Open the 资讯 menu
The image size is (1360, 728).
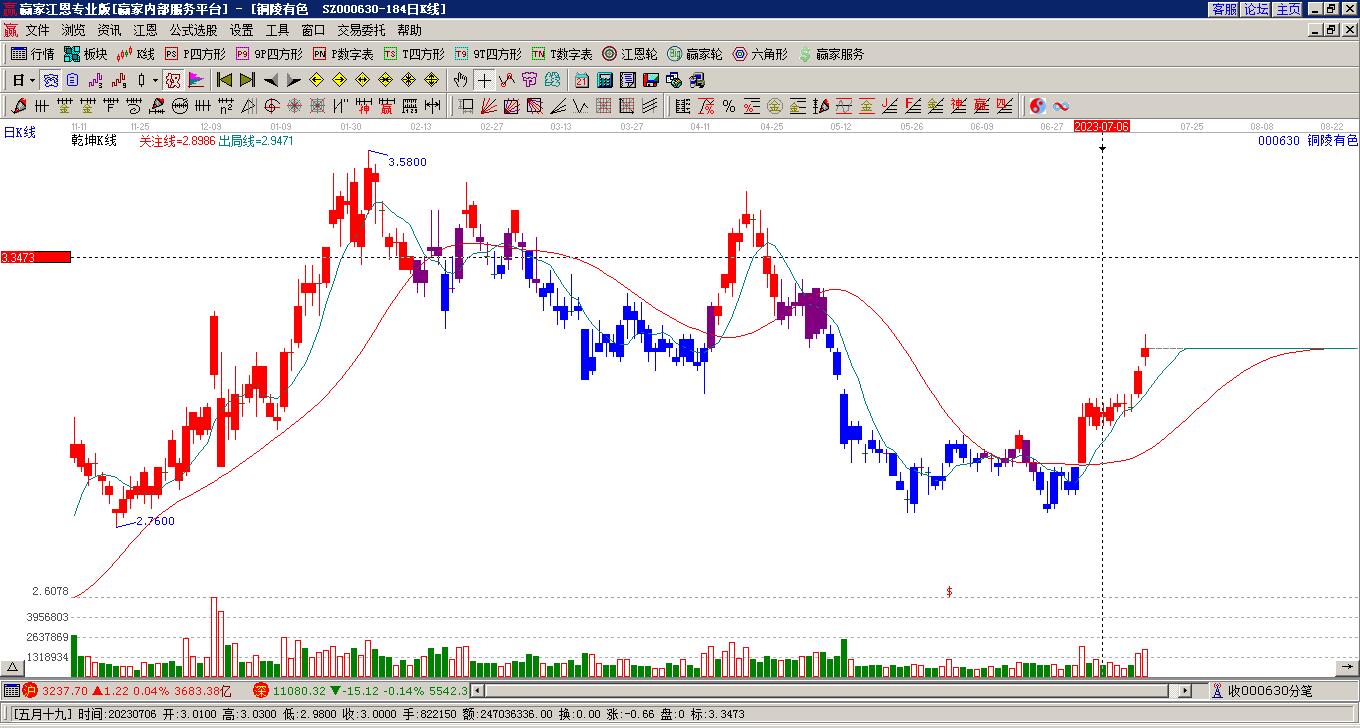pos(109,30)
